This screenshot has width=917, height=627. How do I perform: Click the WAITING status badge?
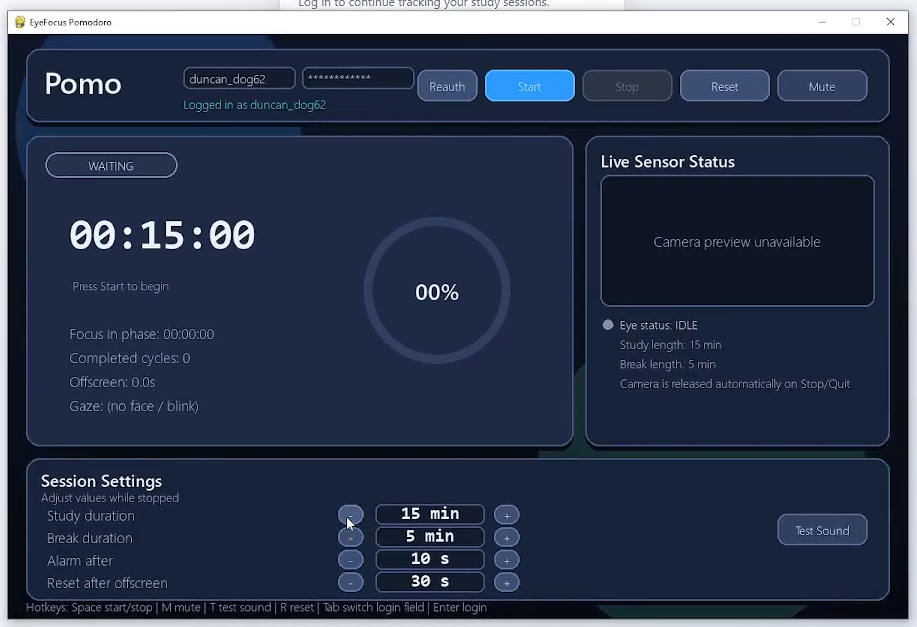[x=111, y=166]
